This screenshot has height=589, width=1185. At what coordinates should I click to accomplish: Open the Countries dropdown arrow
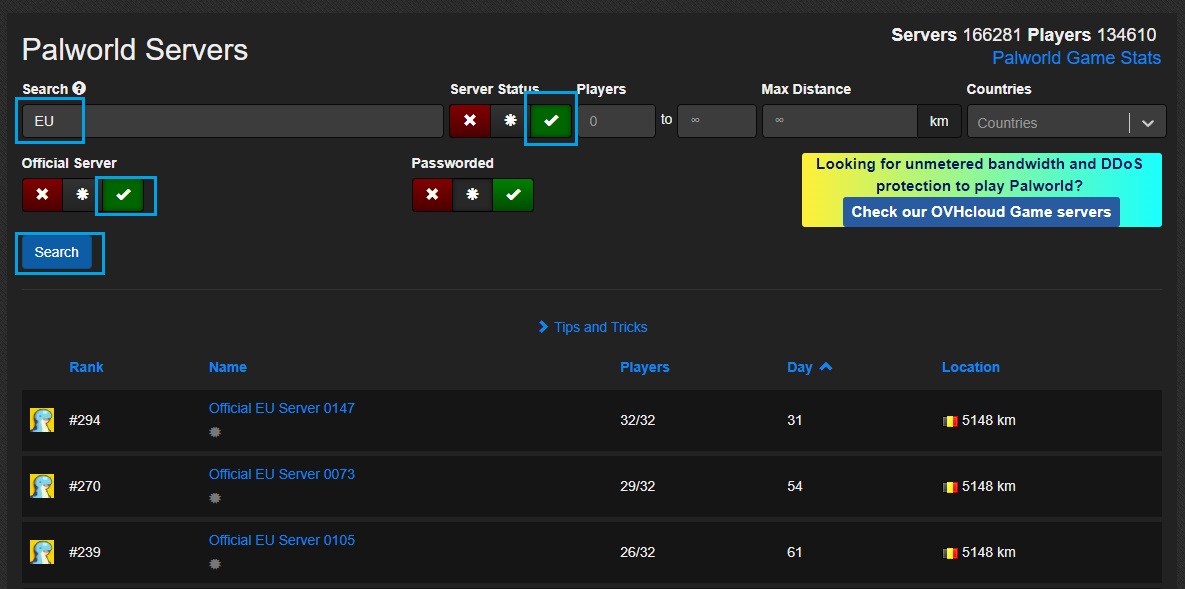tap(1148, 123)
